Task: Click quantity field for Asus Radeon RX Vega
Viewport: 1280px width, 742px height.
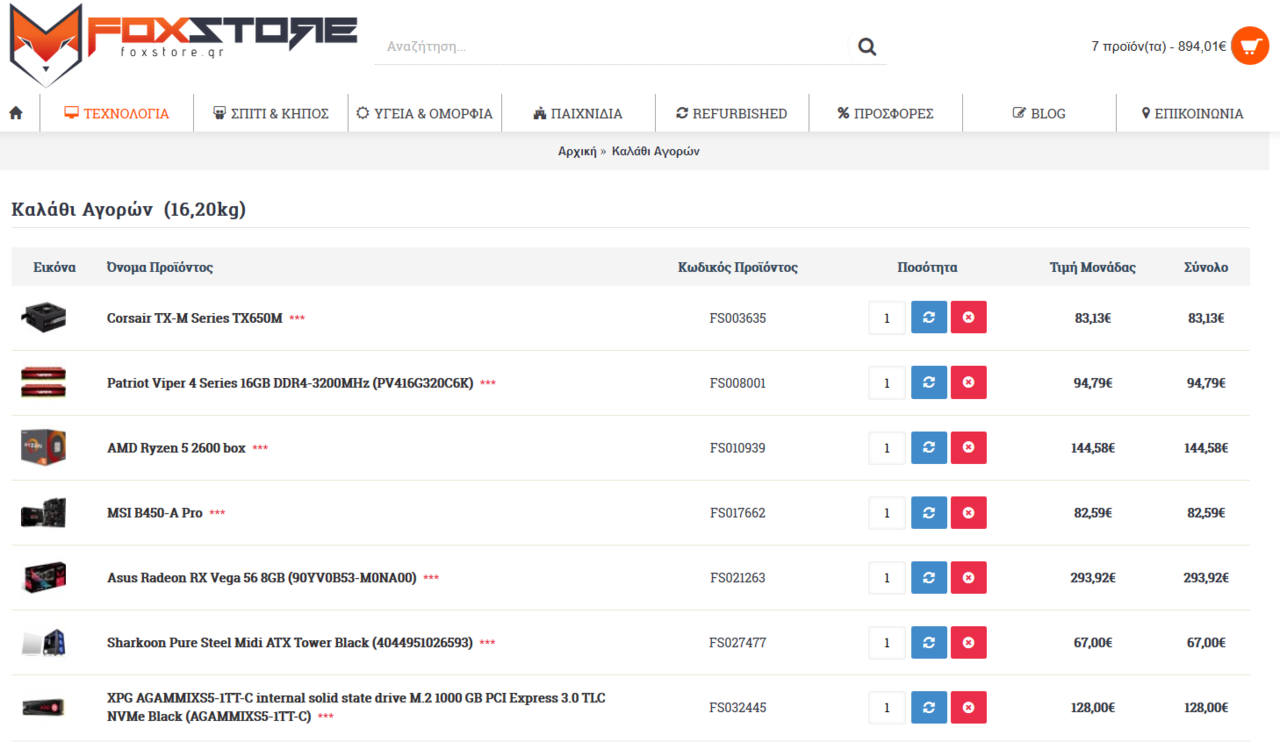Action: (x=887, y=578)
